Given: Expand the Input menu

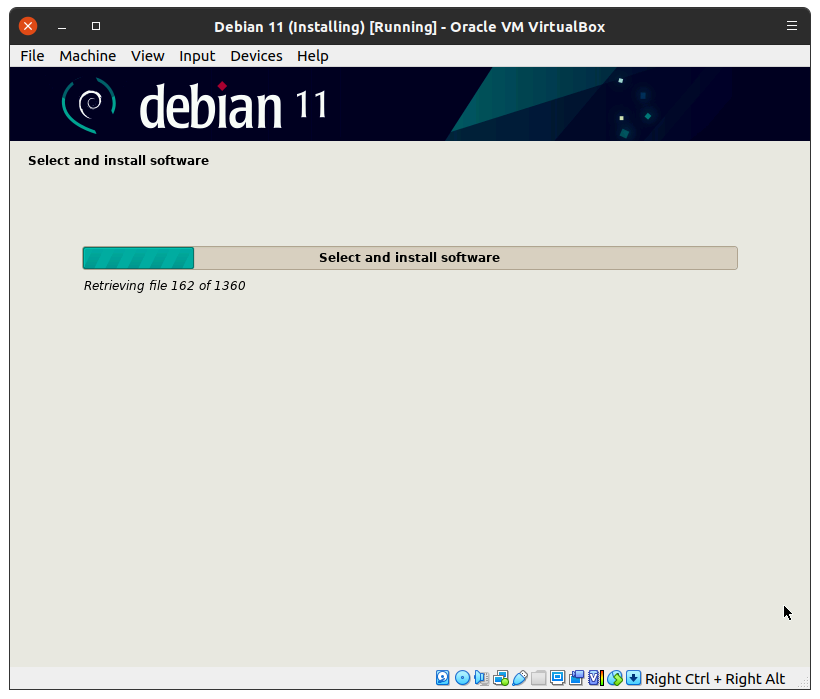Looking at the screenshot, I should pos(197,56).
